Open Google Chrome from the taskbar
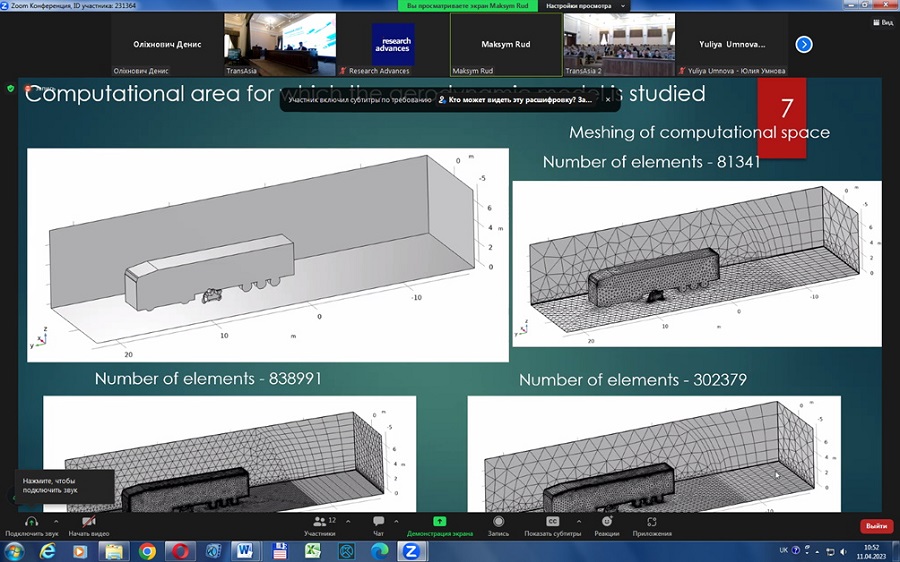Image resolution: width=900 pixels, height=562 pixels. click(x=147, y=552)
